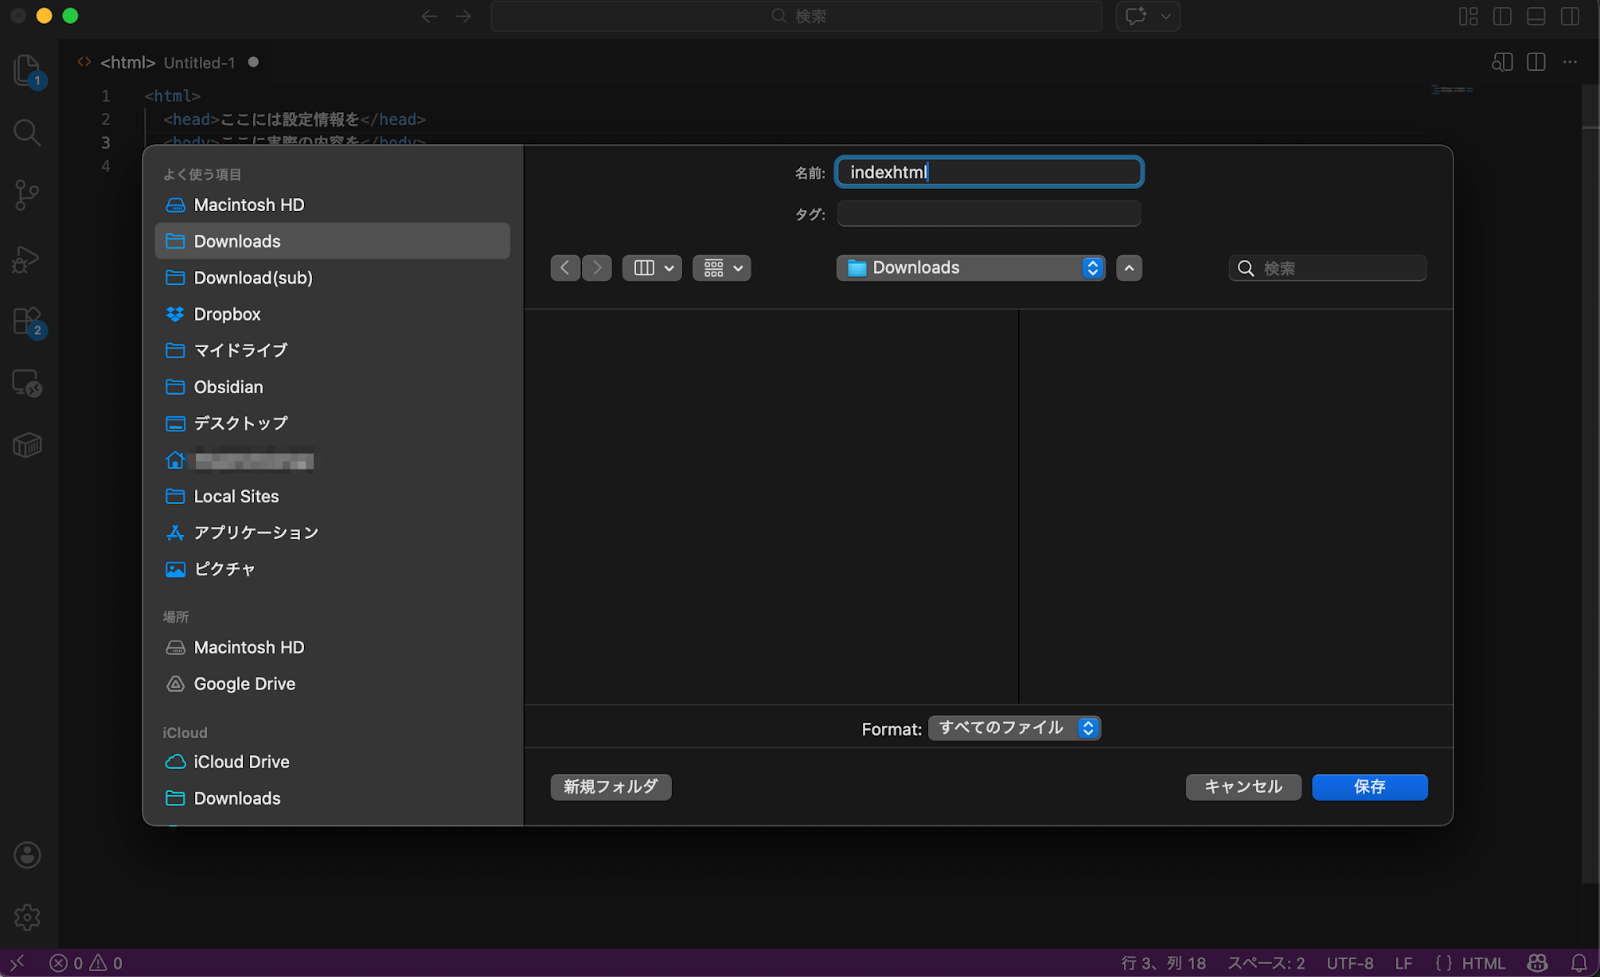Open the Accounts menu icon
This screenshot has width=1600, height=977.
pyautogui.click(x=27, y=855)
